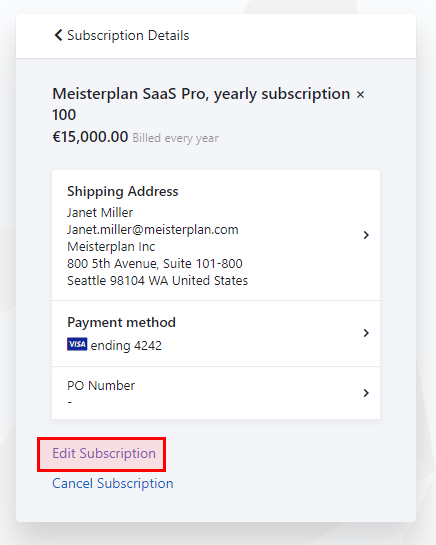This screenshot has height=545, width=436.
Task: Select the PO Number label
Action: point(101,385)
